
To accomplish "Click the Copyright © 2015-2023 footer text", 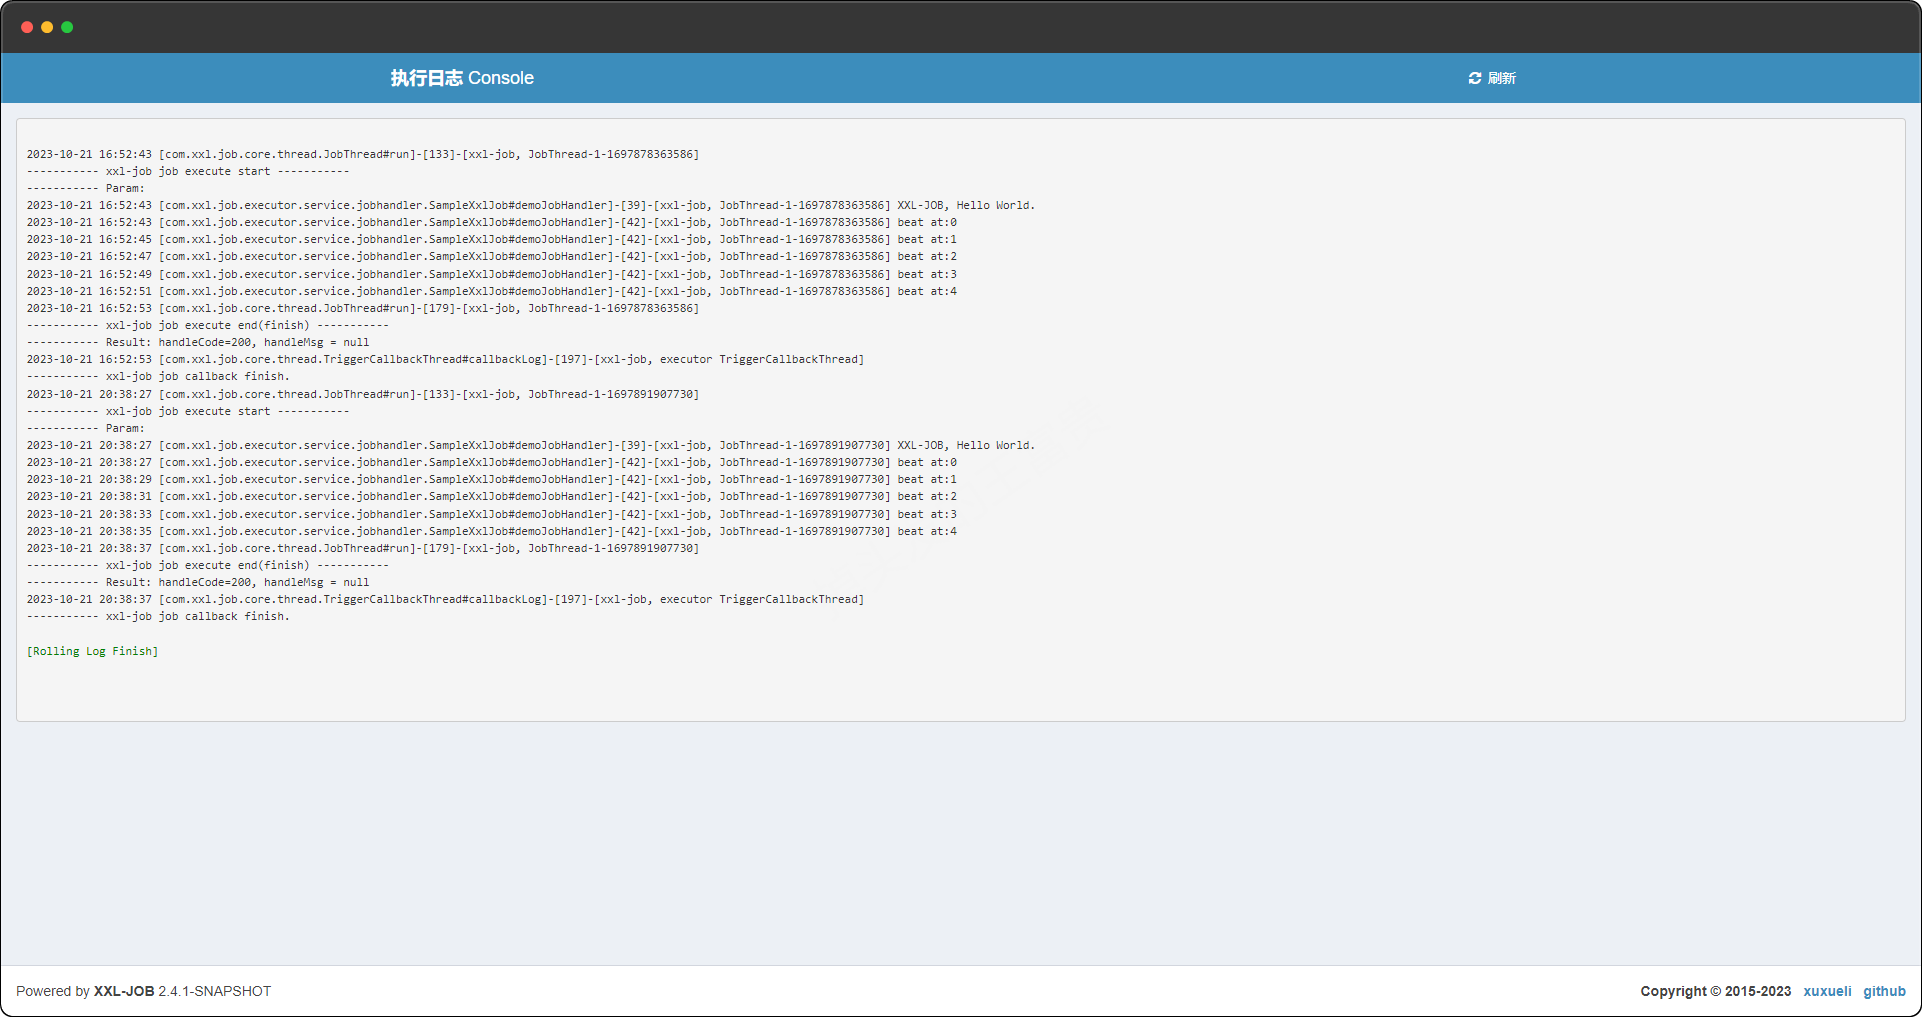I will 1716,991.
